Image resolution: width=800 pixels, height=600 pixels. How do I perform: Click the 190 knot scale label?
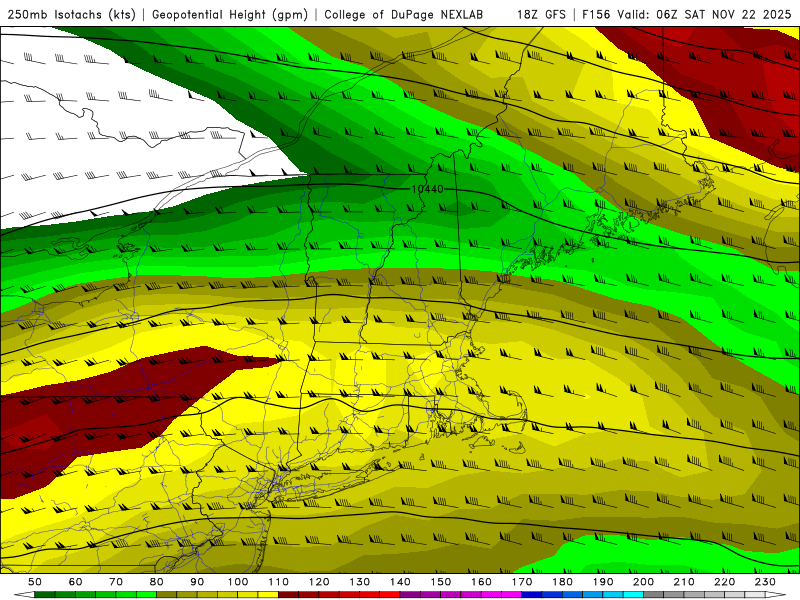(604, 582)
